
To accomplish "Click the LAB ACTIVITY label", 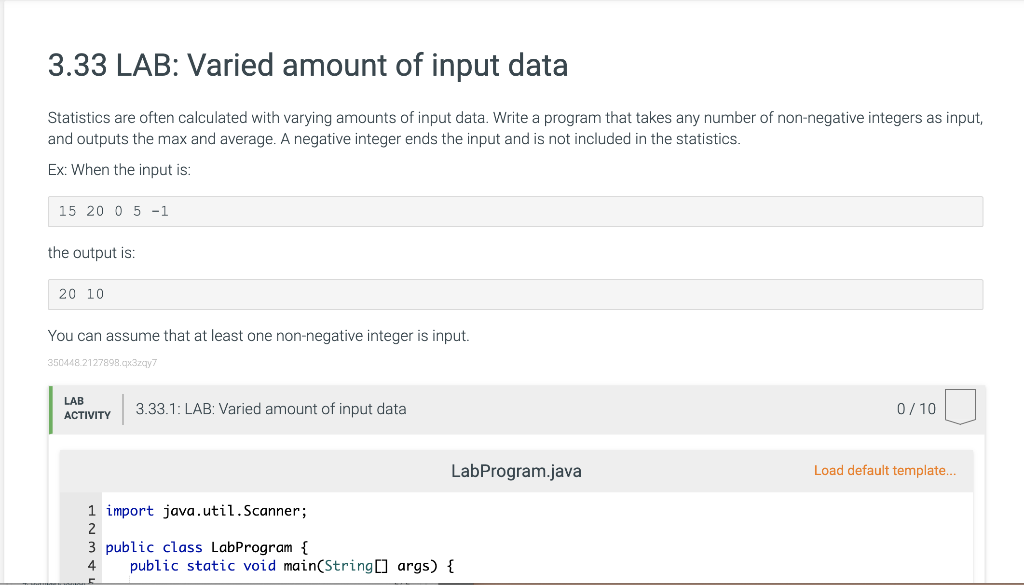I will coord(87,408).
